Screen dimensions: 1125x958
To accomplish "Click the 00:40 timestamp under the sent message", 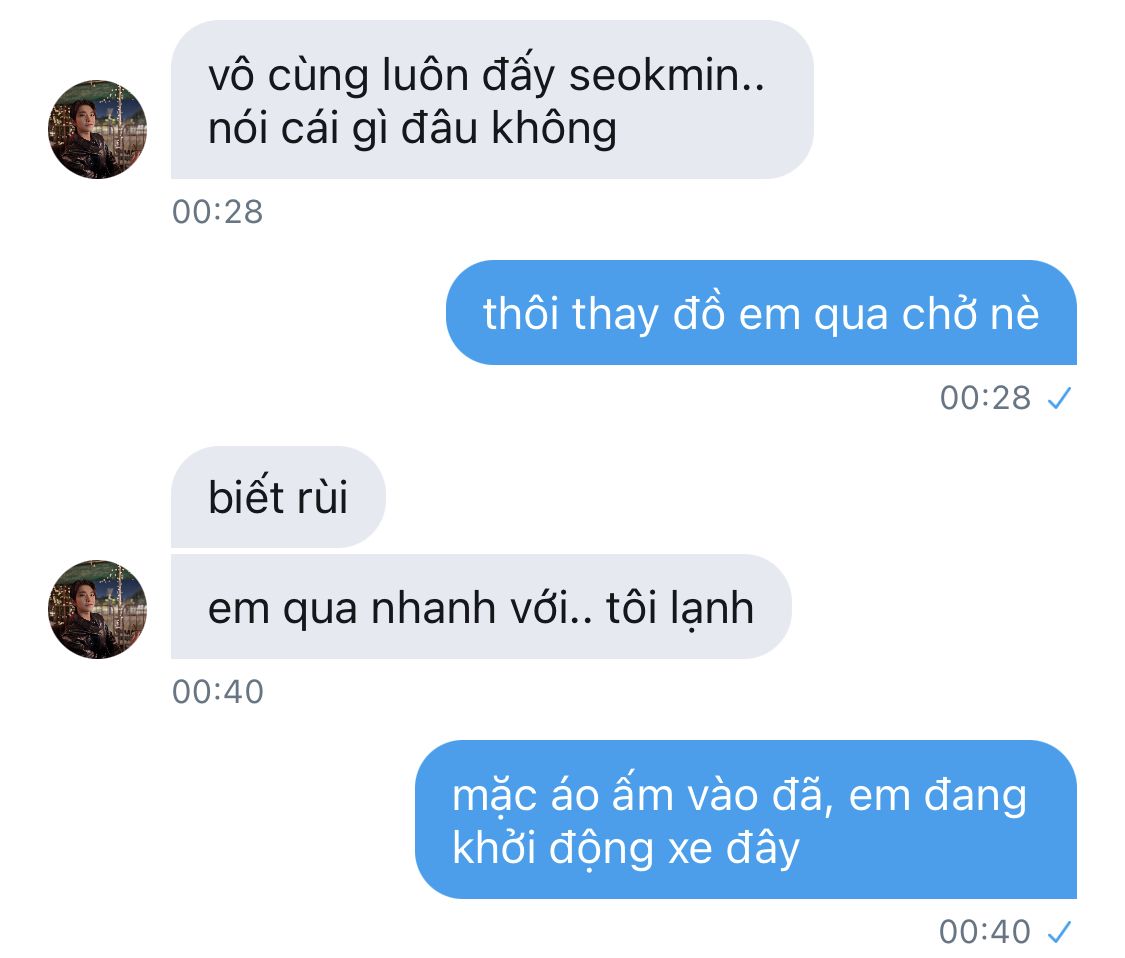I will [x=985, y=931].
